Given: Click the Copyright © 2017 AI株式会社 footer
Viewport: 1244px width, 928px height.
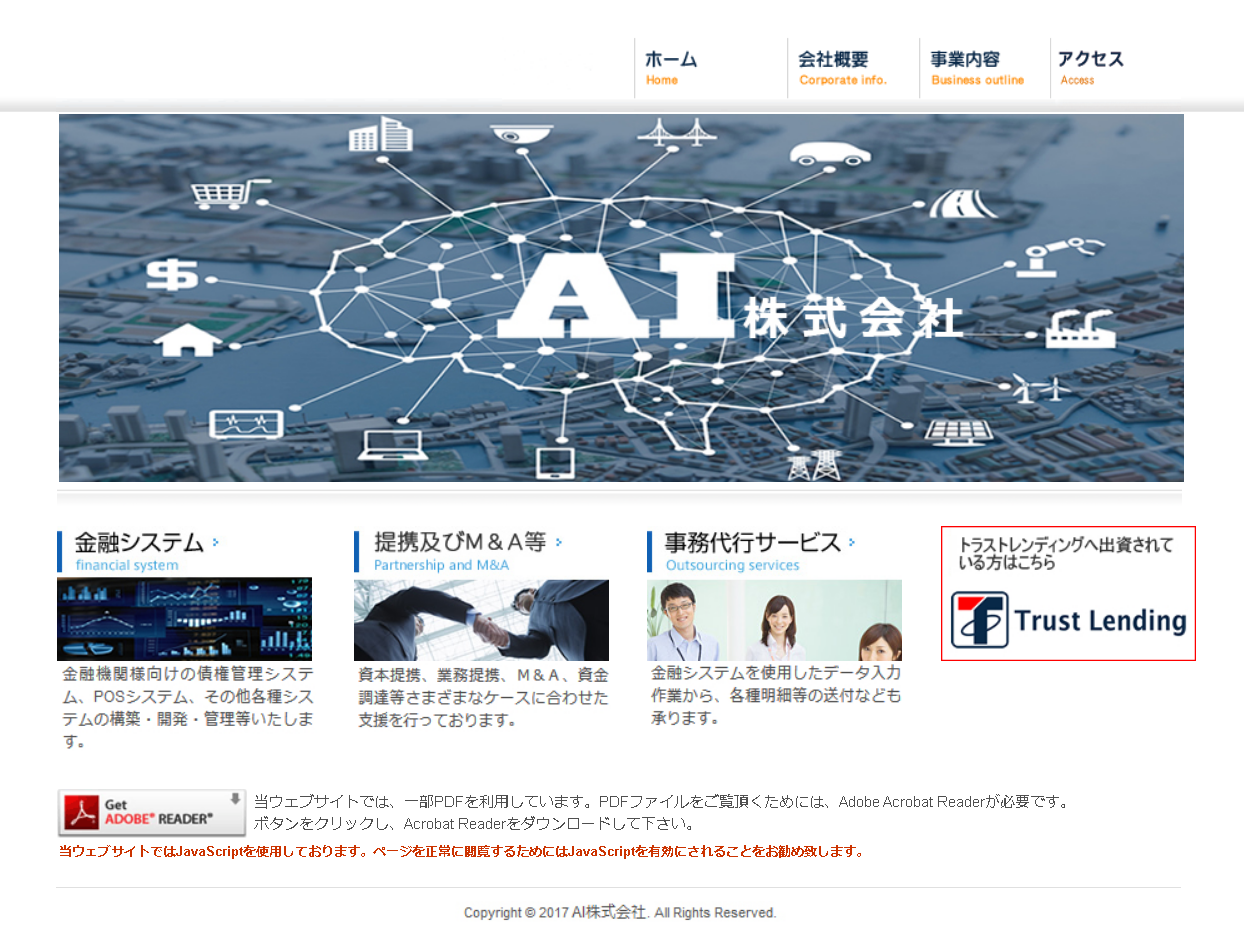Looking at the screenshot, I should [620, 913].
